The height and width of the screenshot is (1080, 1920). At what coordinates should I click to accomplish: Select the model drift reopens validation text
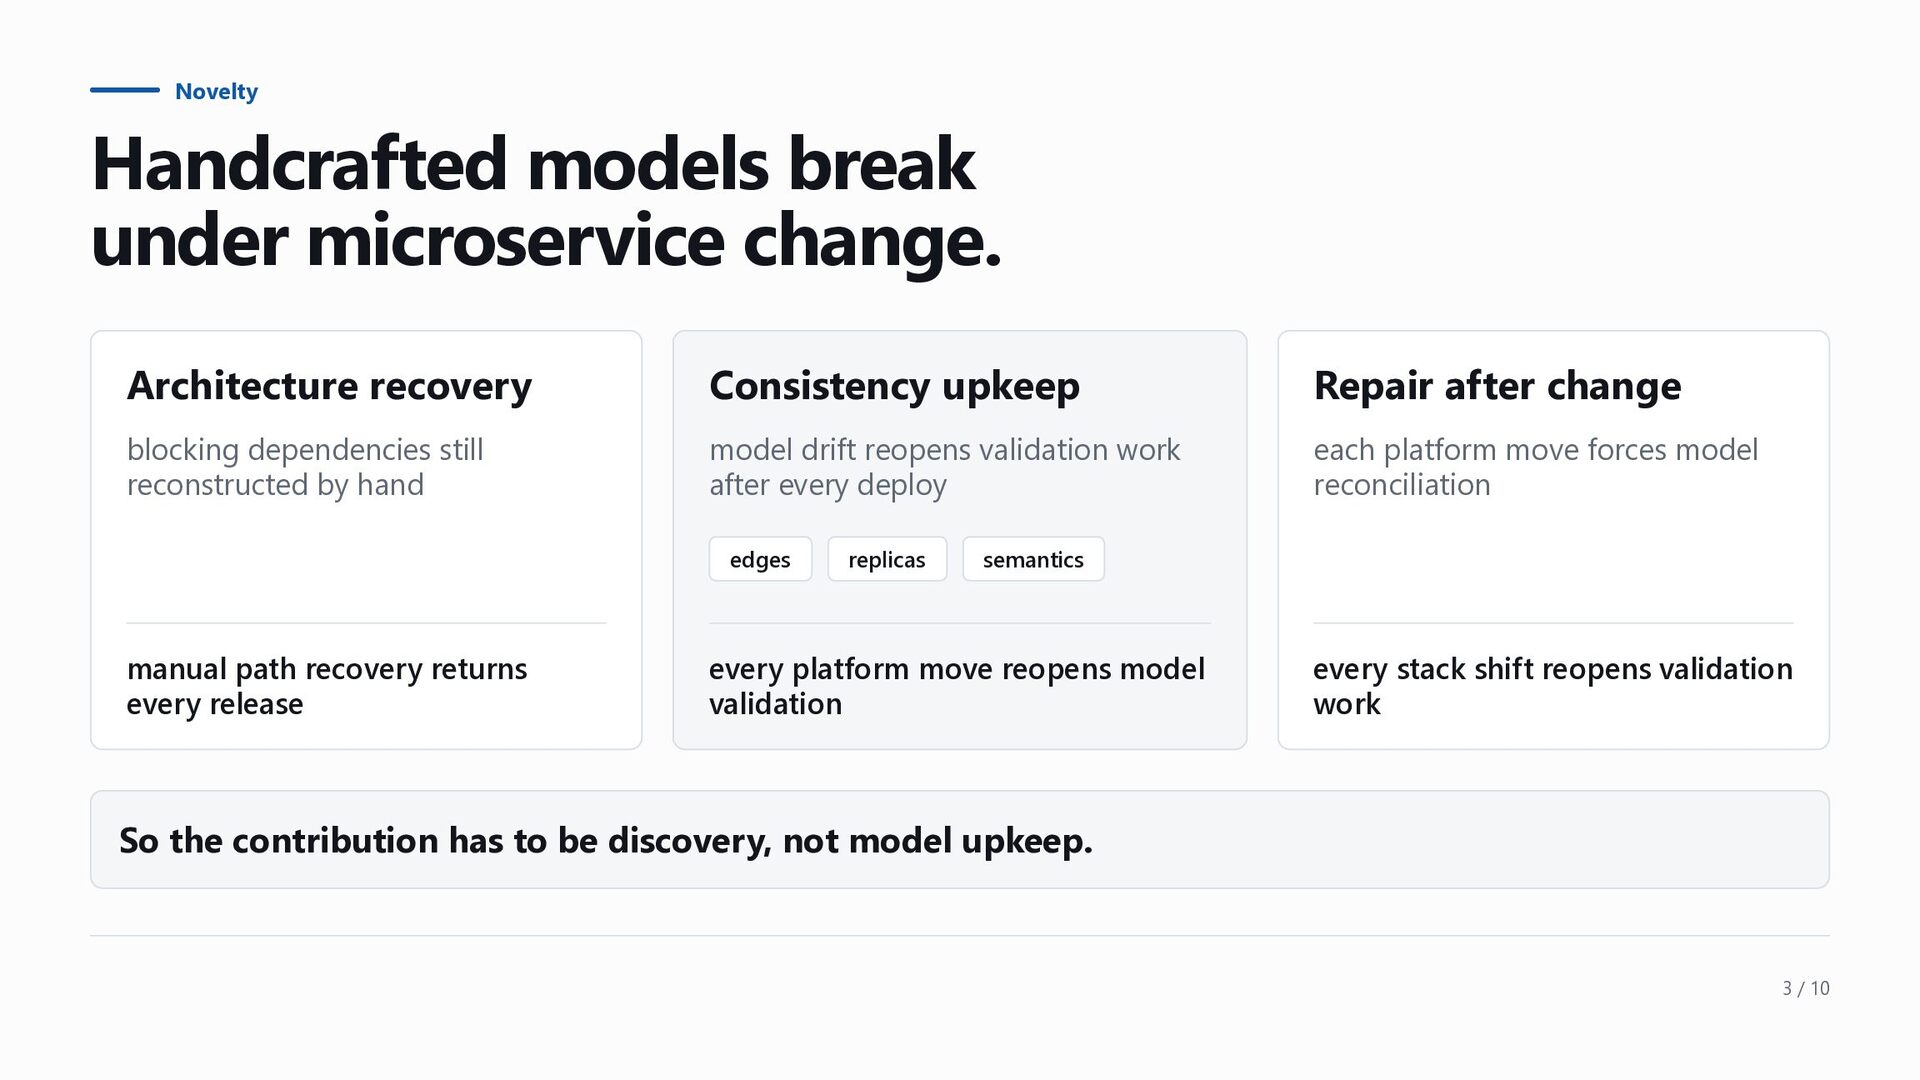(944, 467)
